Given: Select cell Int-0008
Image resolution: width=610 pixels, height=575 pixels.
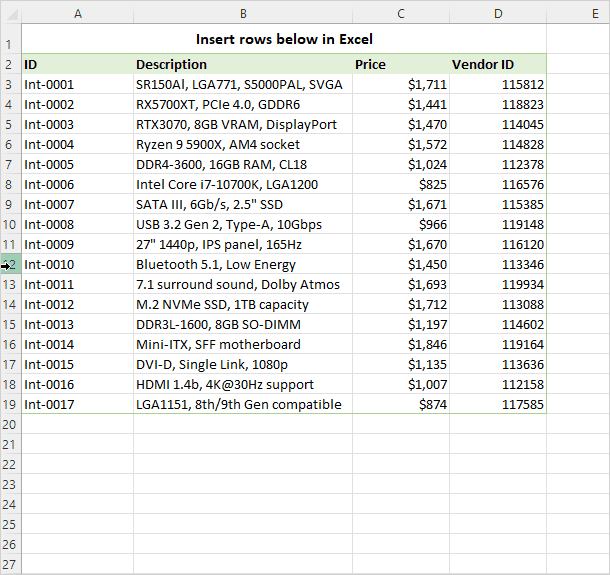Looking at the screenshot, I should [78, 224].
